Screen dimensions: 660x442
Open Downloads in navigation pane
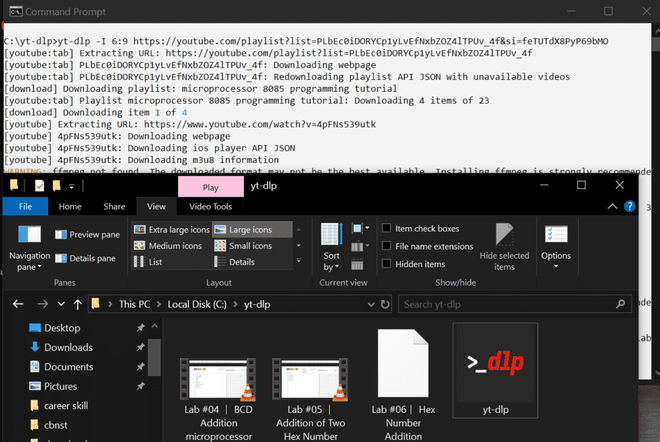tap(68, 347)
